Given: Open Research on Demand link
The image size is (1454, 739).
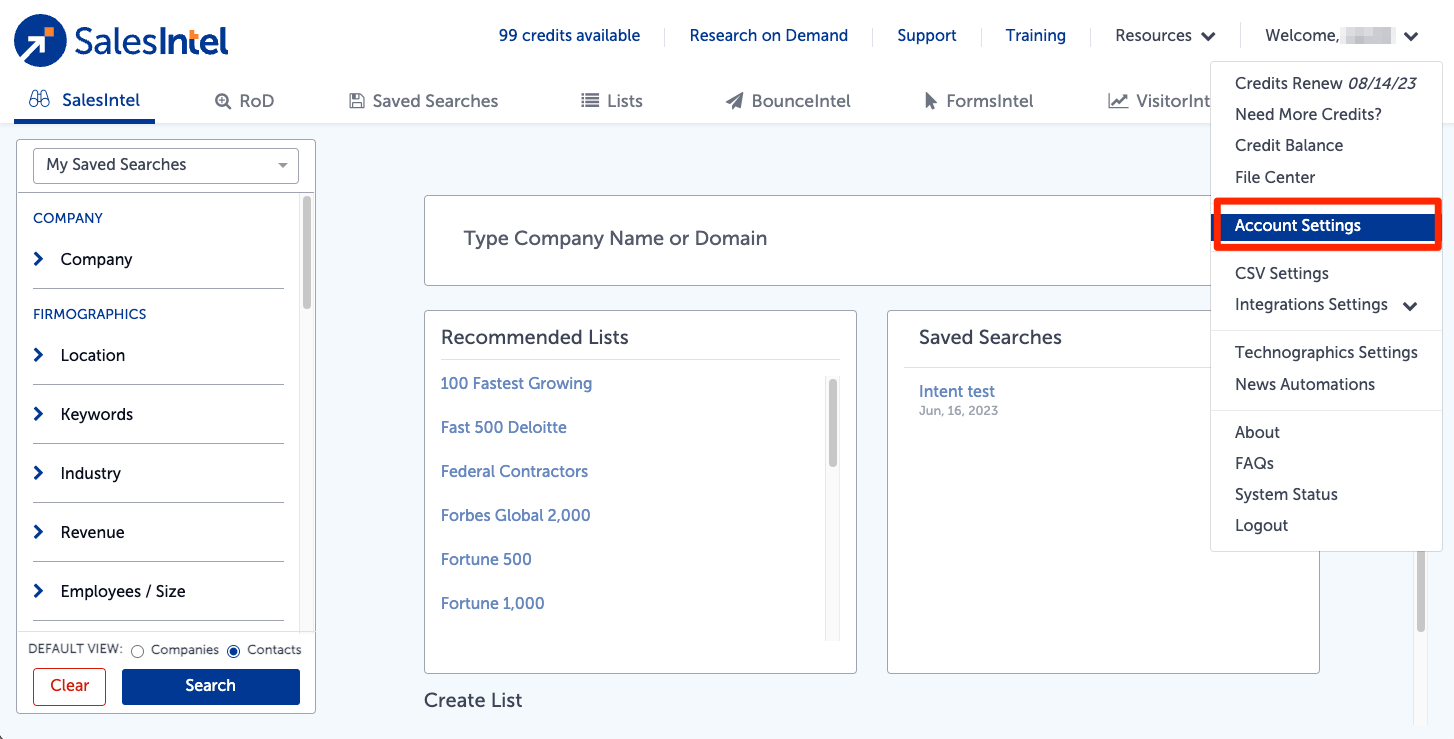Looking at the screenshot, I should [769, 36].
